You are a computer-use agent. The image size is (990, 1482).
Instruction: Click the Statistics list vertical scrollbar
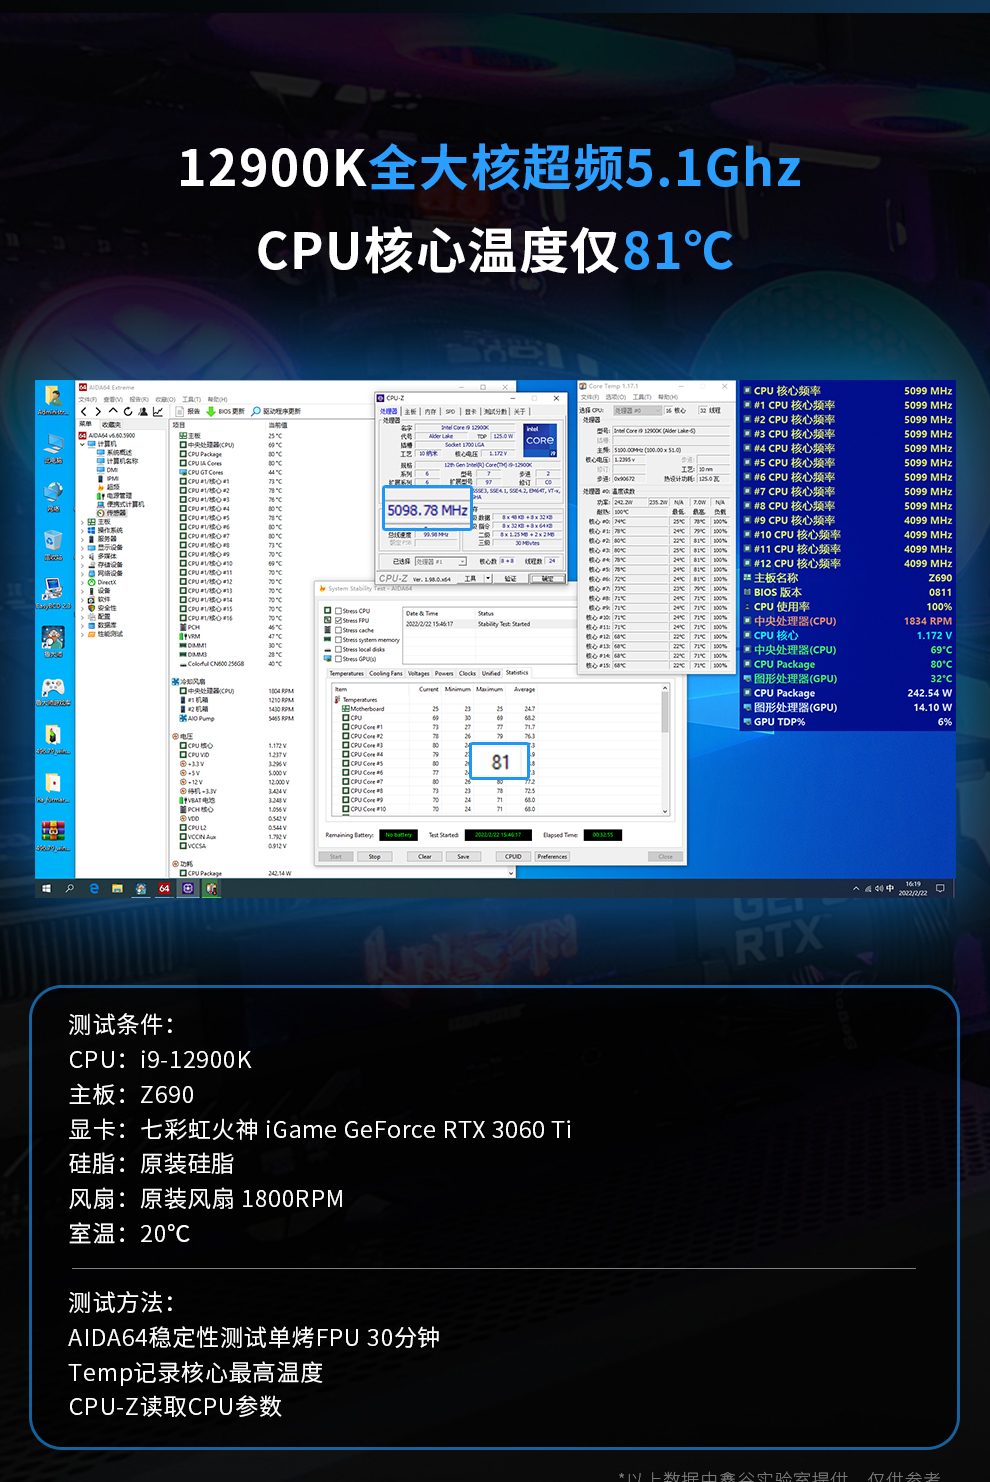pyautogui.click(x=665, y=750)
